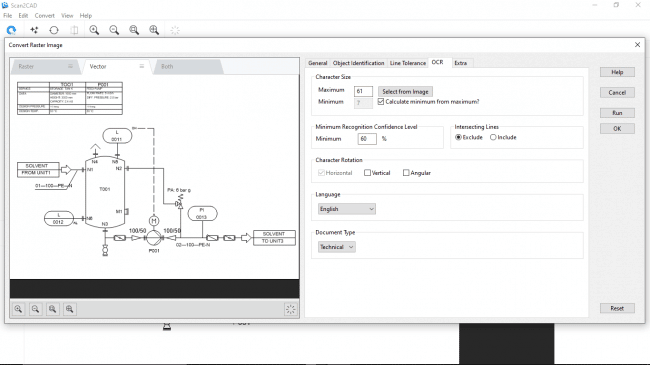Click the sparkle clean image icon in the main toolbar
Image resolution: width=650 pixels, height=365 pixels.
tap(34, 30)
